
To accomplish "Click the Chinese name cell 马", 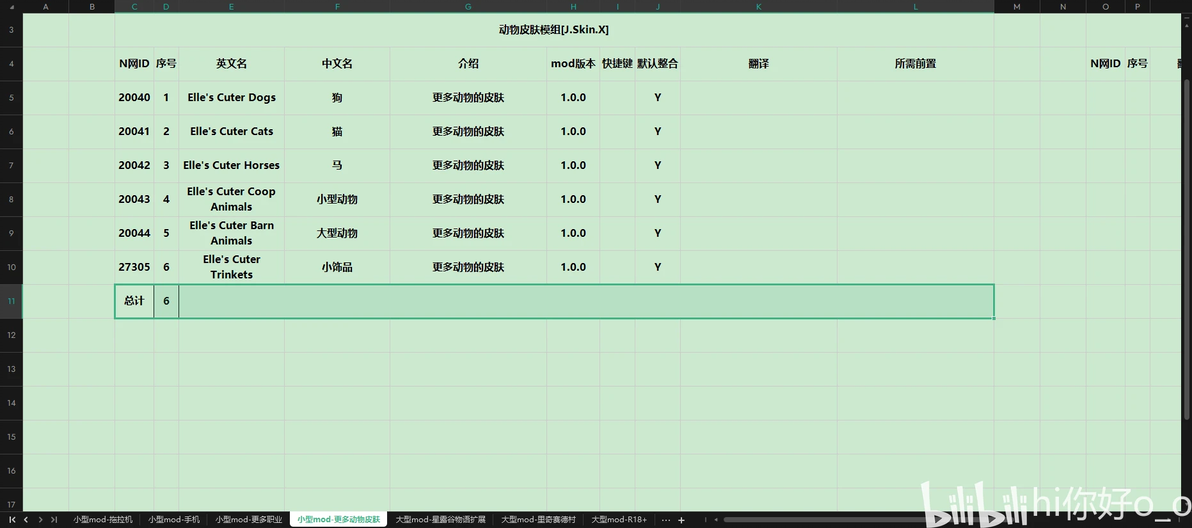I will click(x=337, y=165).
